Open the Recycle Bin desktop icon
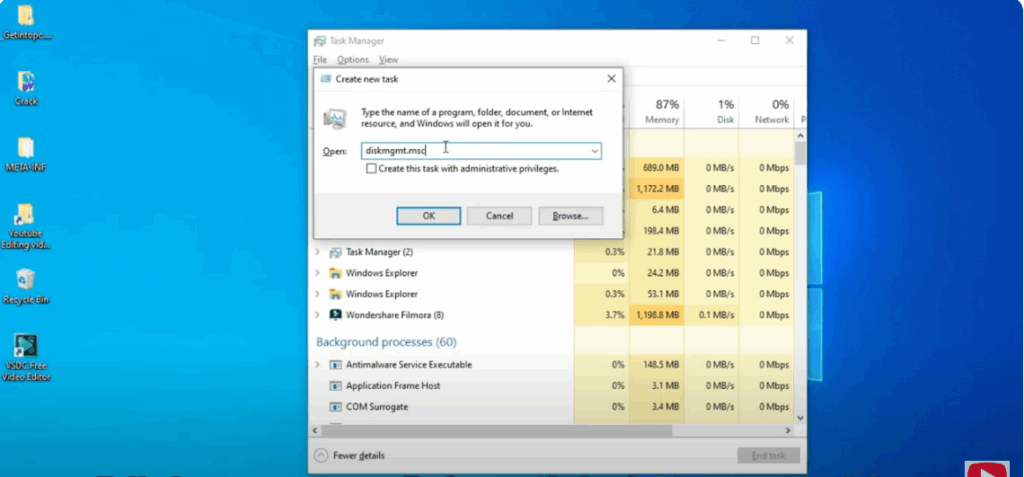The image size is (1024, 477). [x=26, y=280]
